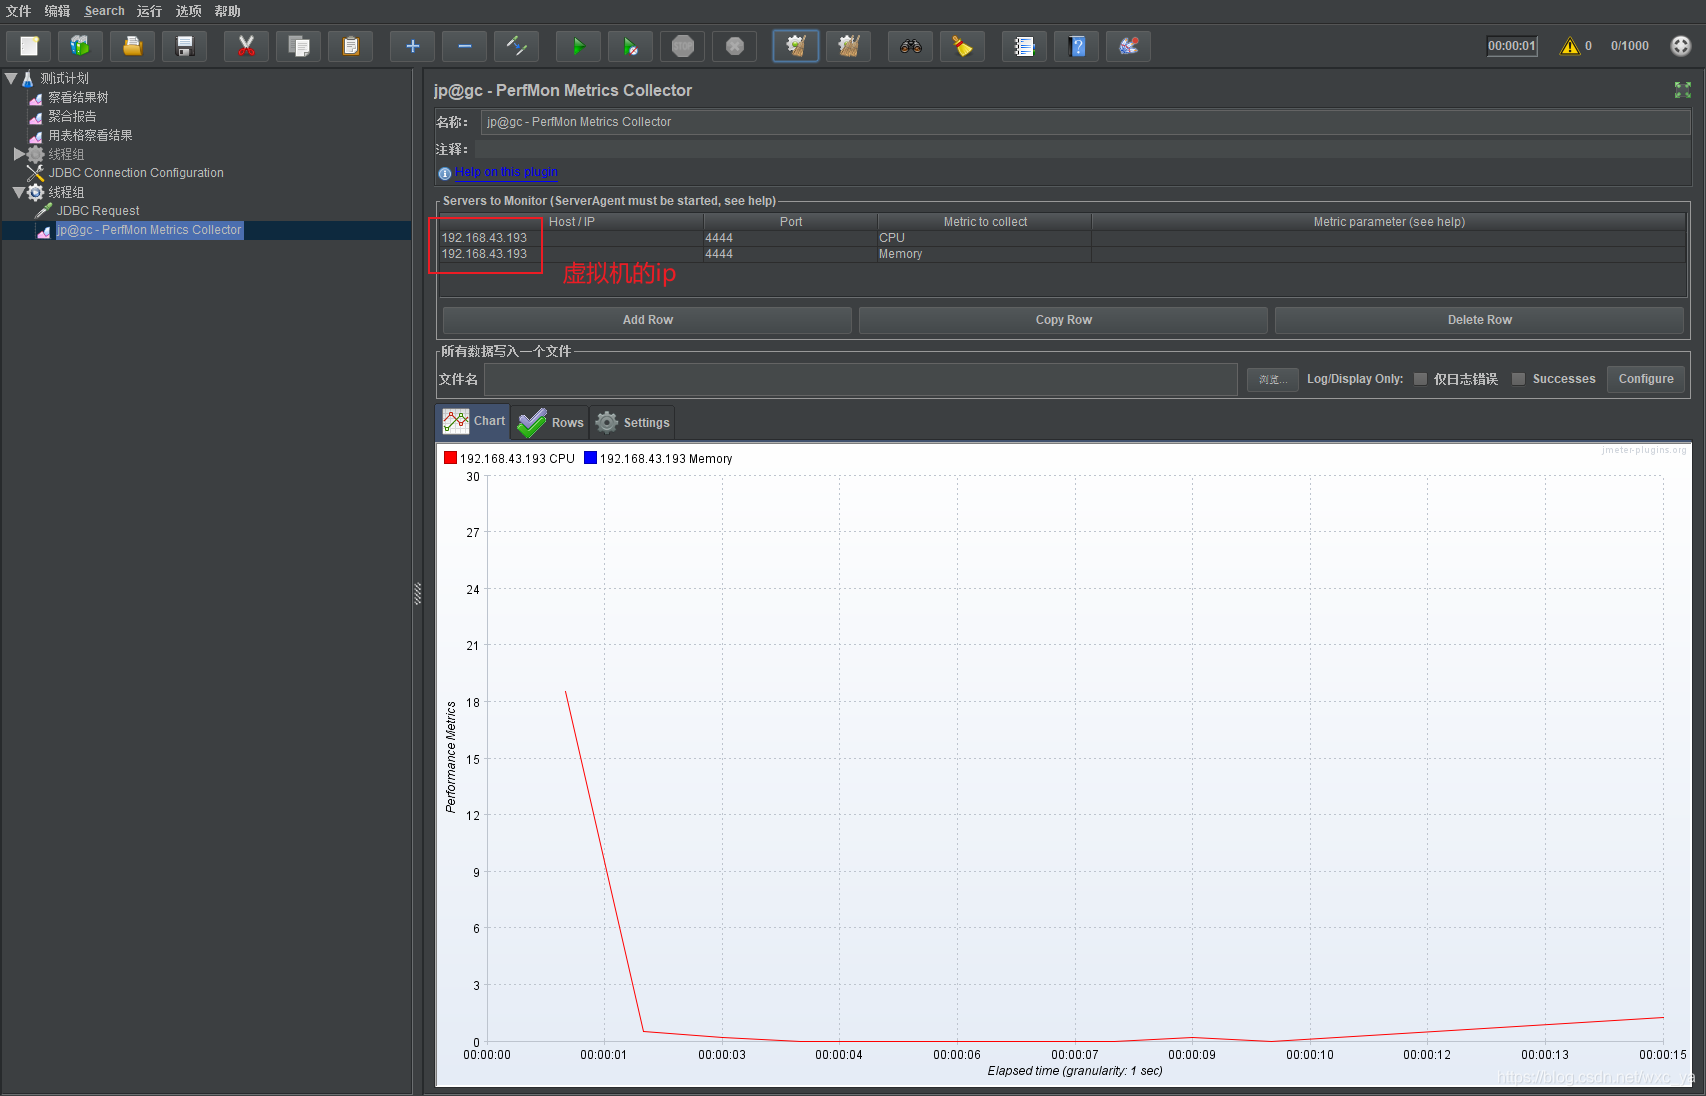The image size is (1706, 1096).
Task: Click the 浏览 browse button
Action: (x=1272, y=379)
